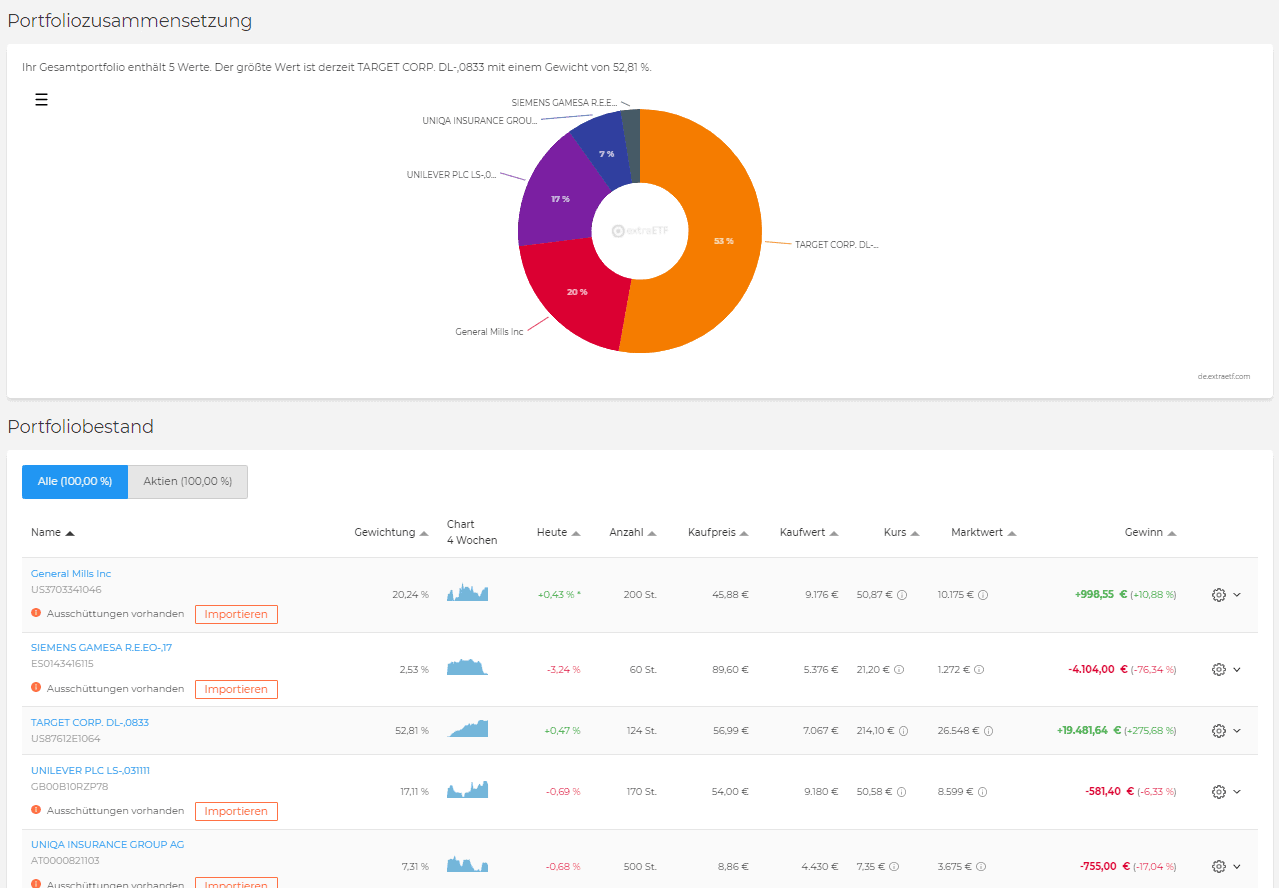The height and width of the screenshot is (888, 1279).
Task: Open the SIEMENS GAMESA R.E.EO-,17 link
Action: coord(101,648)
